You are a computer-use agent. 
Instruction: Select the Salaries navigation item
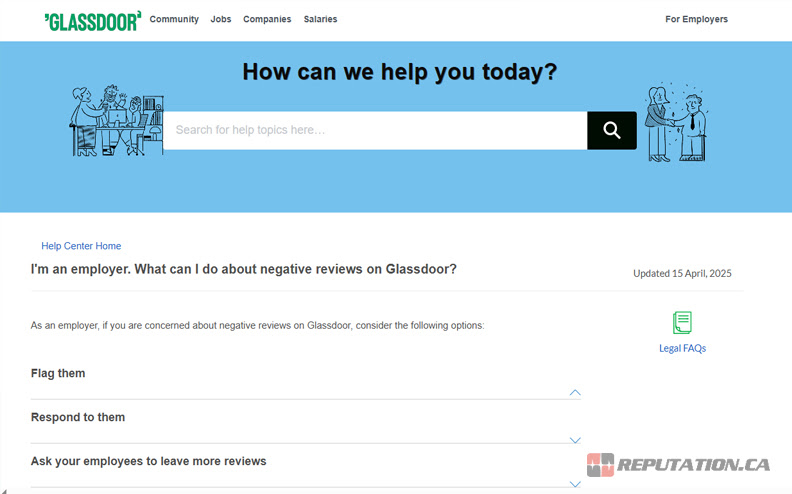point(320,19)
